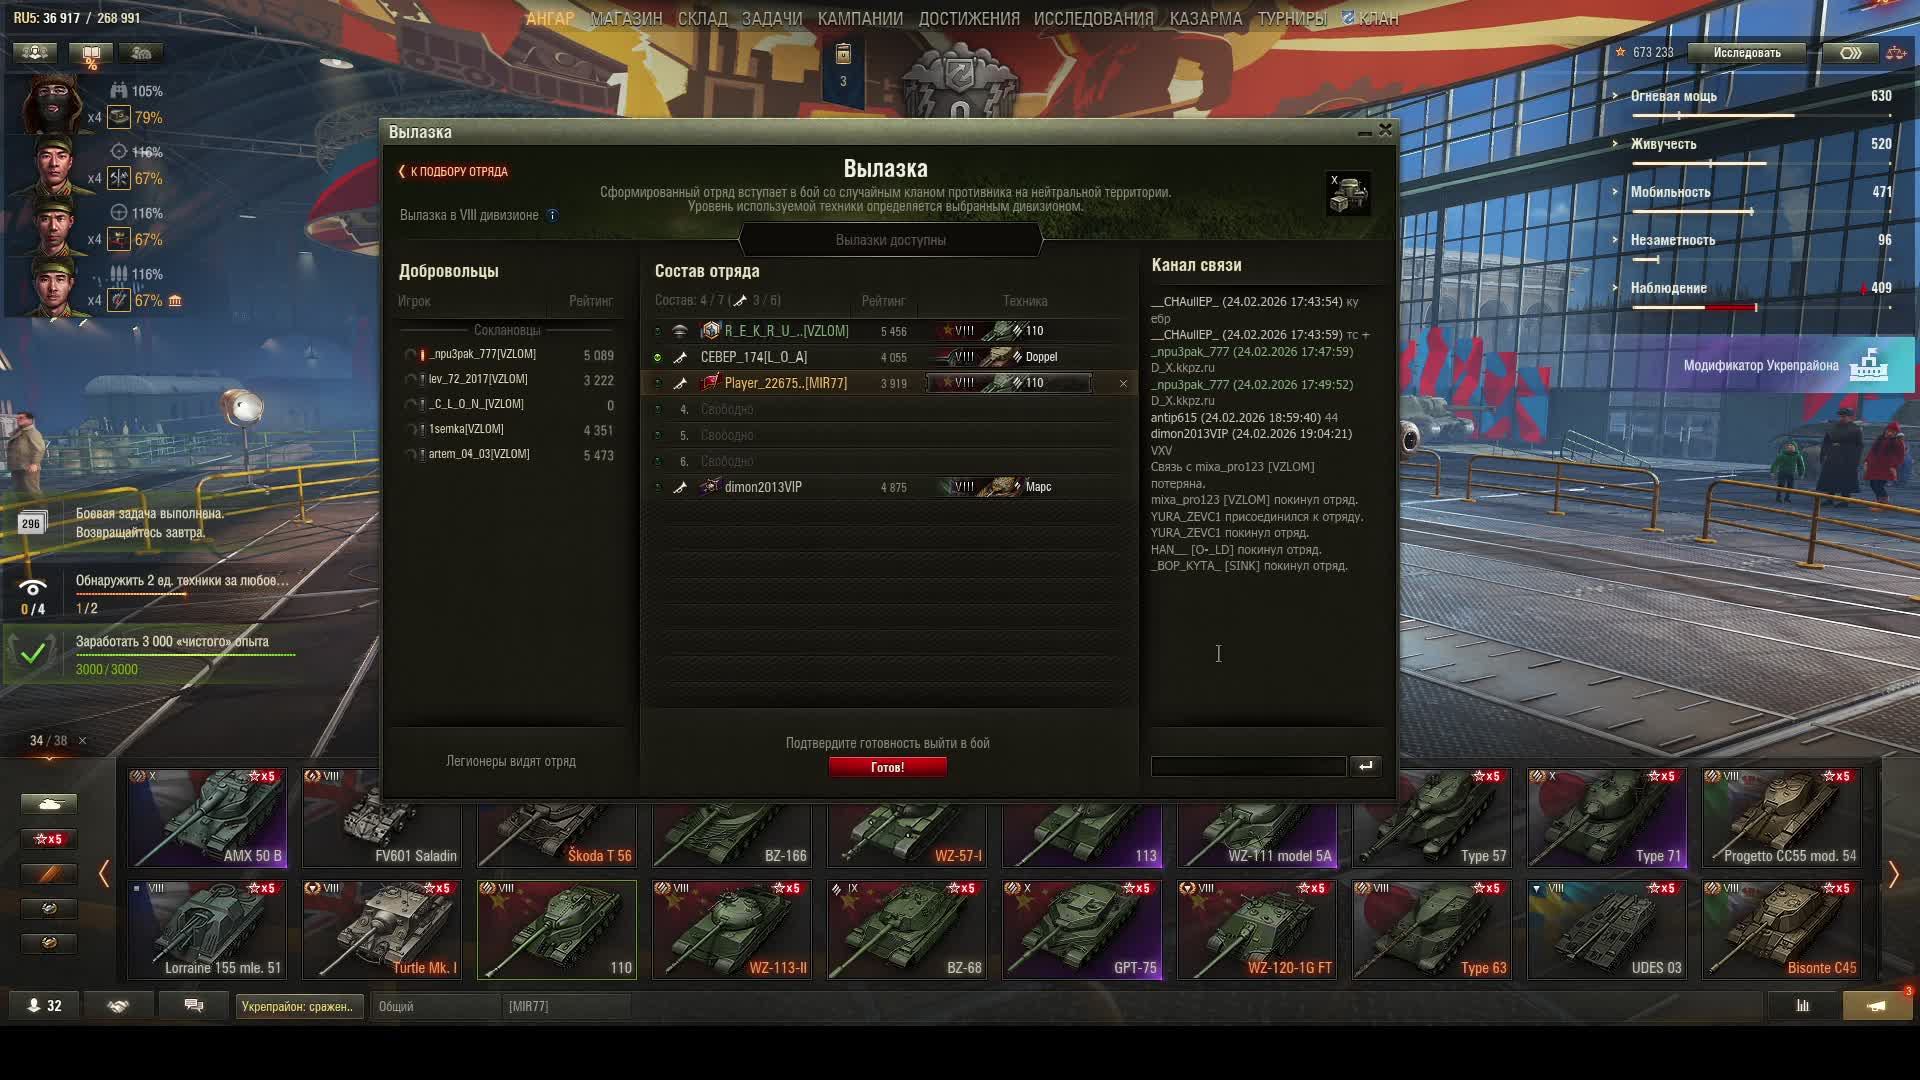
Task: Open the МАГАЗИН menu tab
Action: pyautogui.click(x=626, y=18)
